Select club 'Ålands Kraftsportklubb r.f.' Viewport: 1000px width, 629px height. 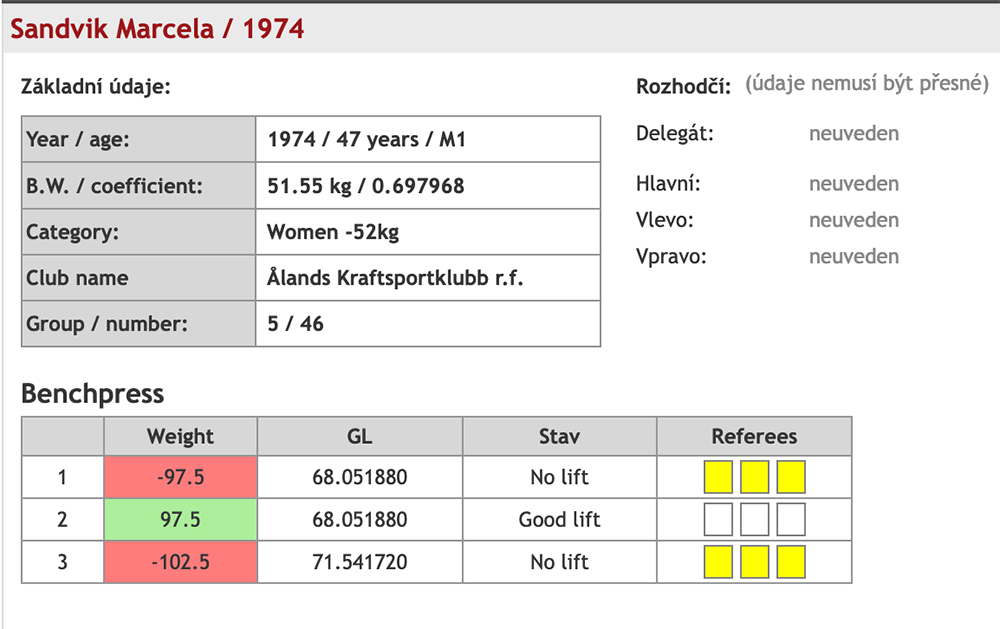tap(395, 278)
